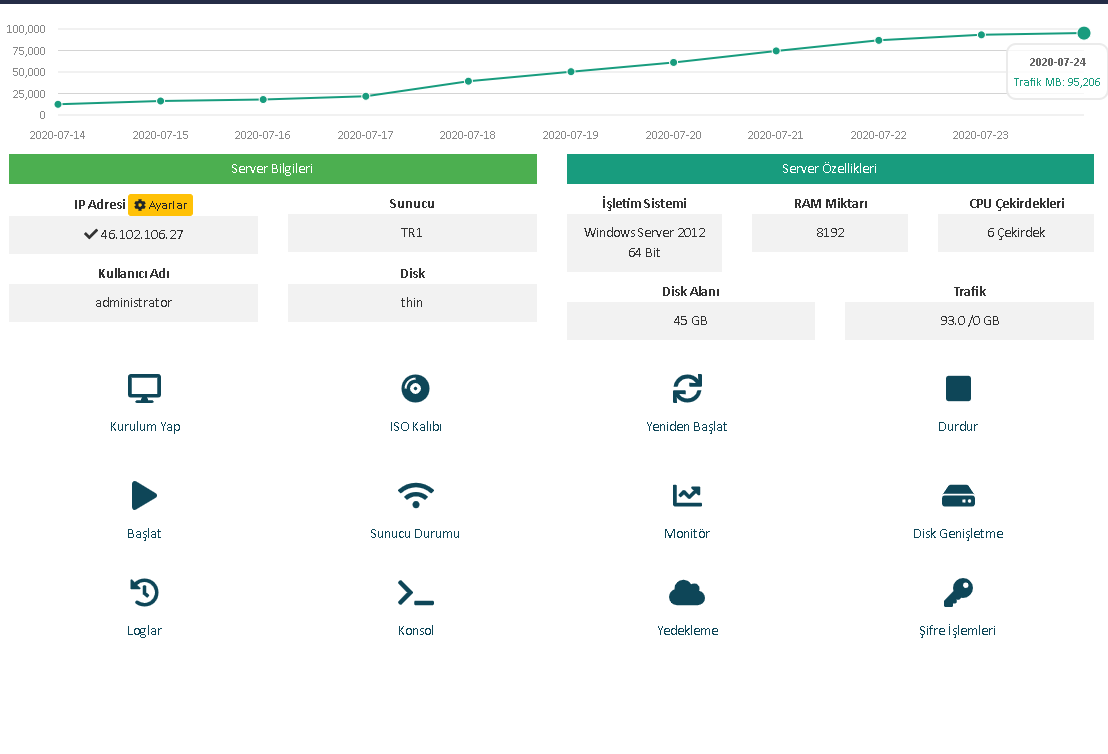Open the Monitör chart icon

click(x=687, y=495)
